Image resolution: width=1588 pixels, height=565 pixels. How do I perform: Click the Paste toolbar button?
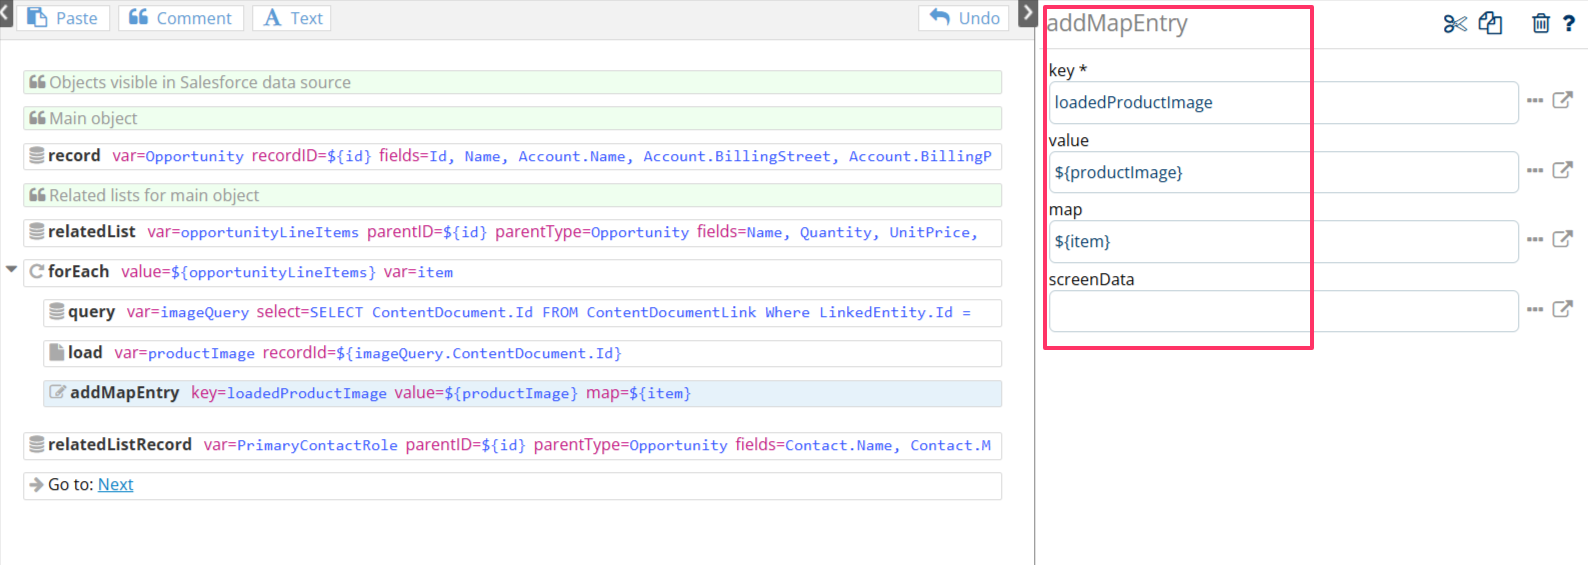tap(63, 18)
